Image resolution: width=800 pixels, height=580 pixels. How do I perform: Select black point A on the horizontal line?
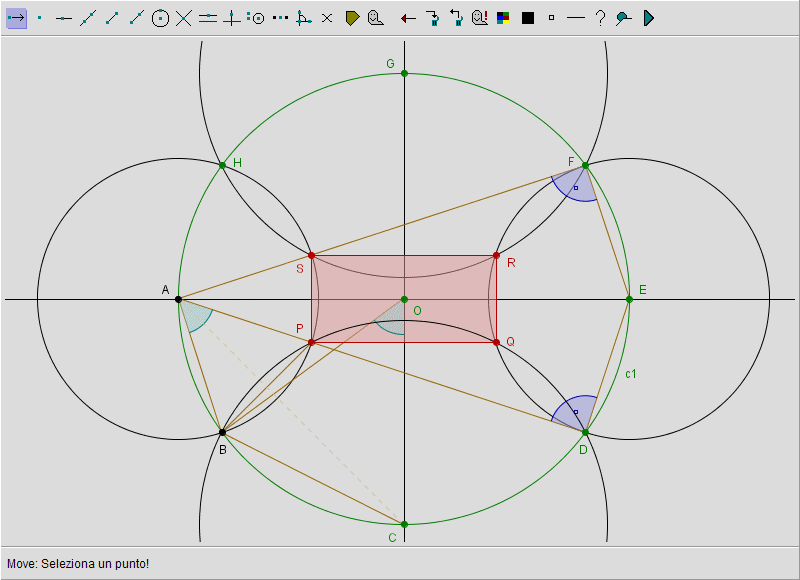point(178,299)
